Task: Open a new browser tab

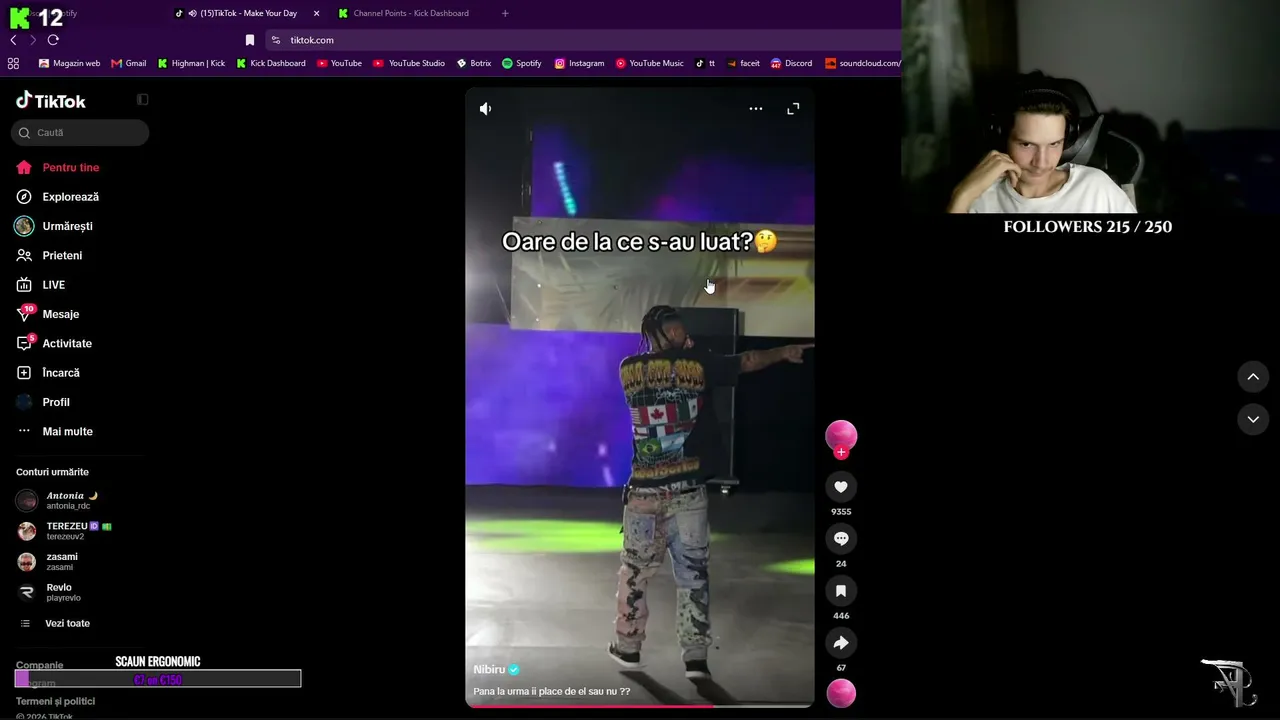Action: click(x=505, y=13)
